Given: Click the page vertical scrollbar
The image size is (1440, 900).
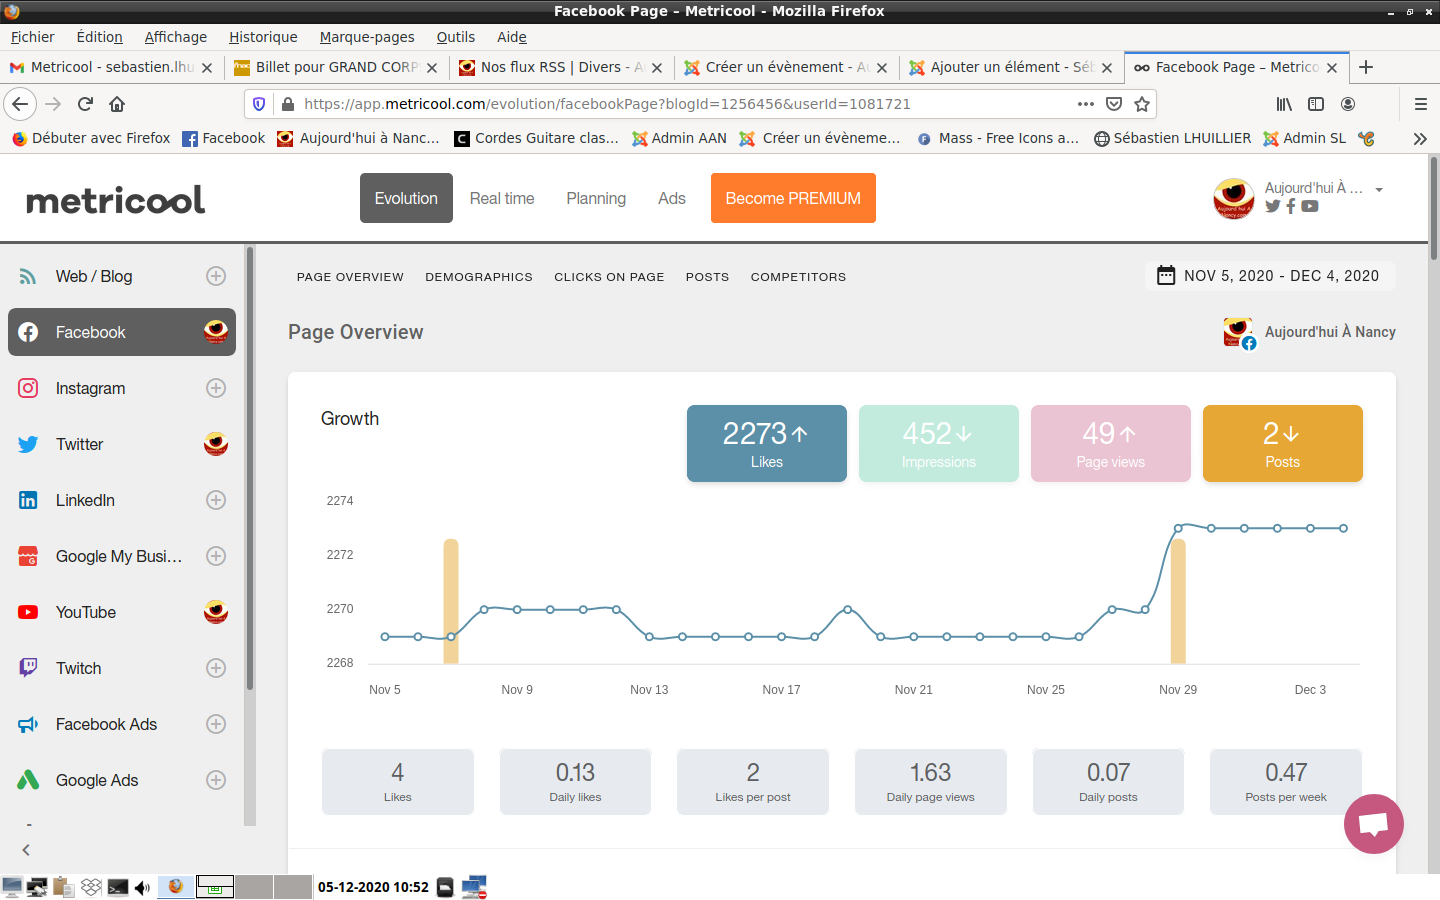Looking at the screenshot, I should (1434, 210).
